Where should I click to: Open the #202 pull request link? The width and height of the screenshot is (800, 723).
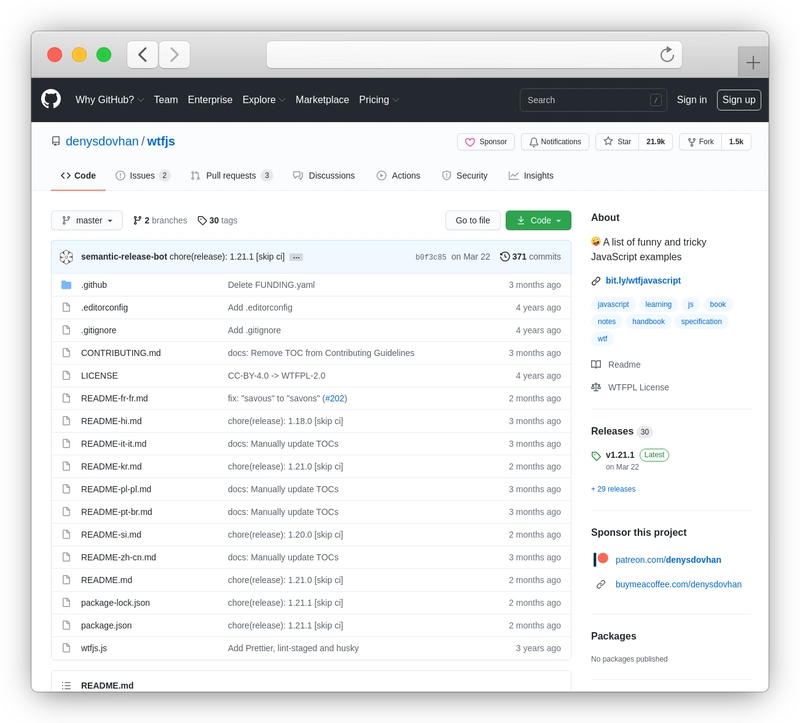[x=335, y=398]
